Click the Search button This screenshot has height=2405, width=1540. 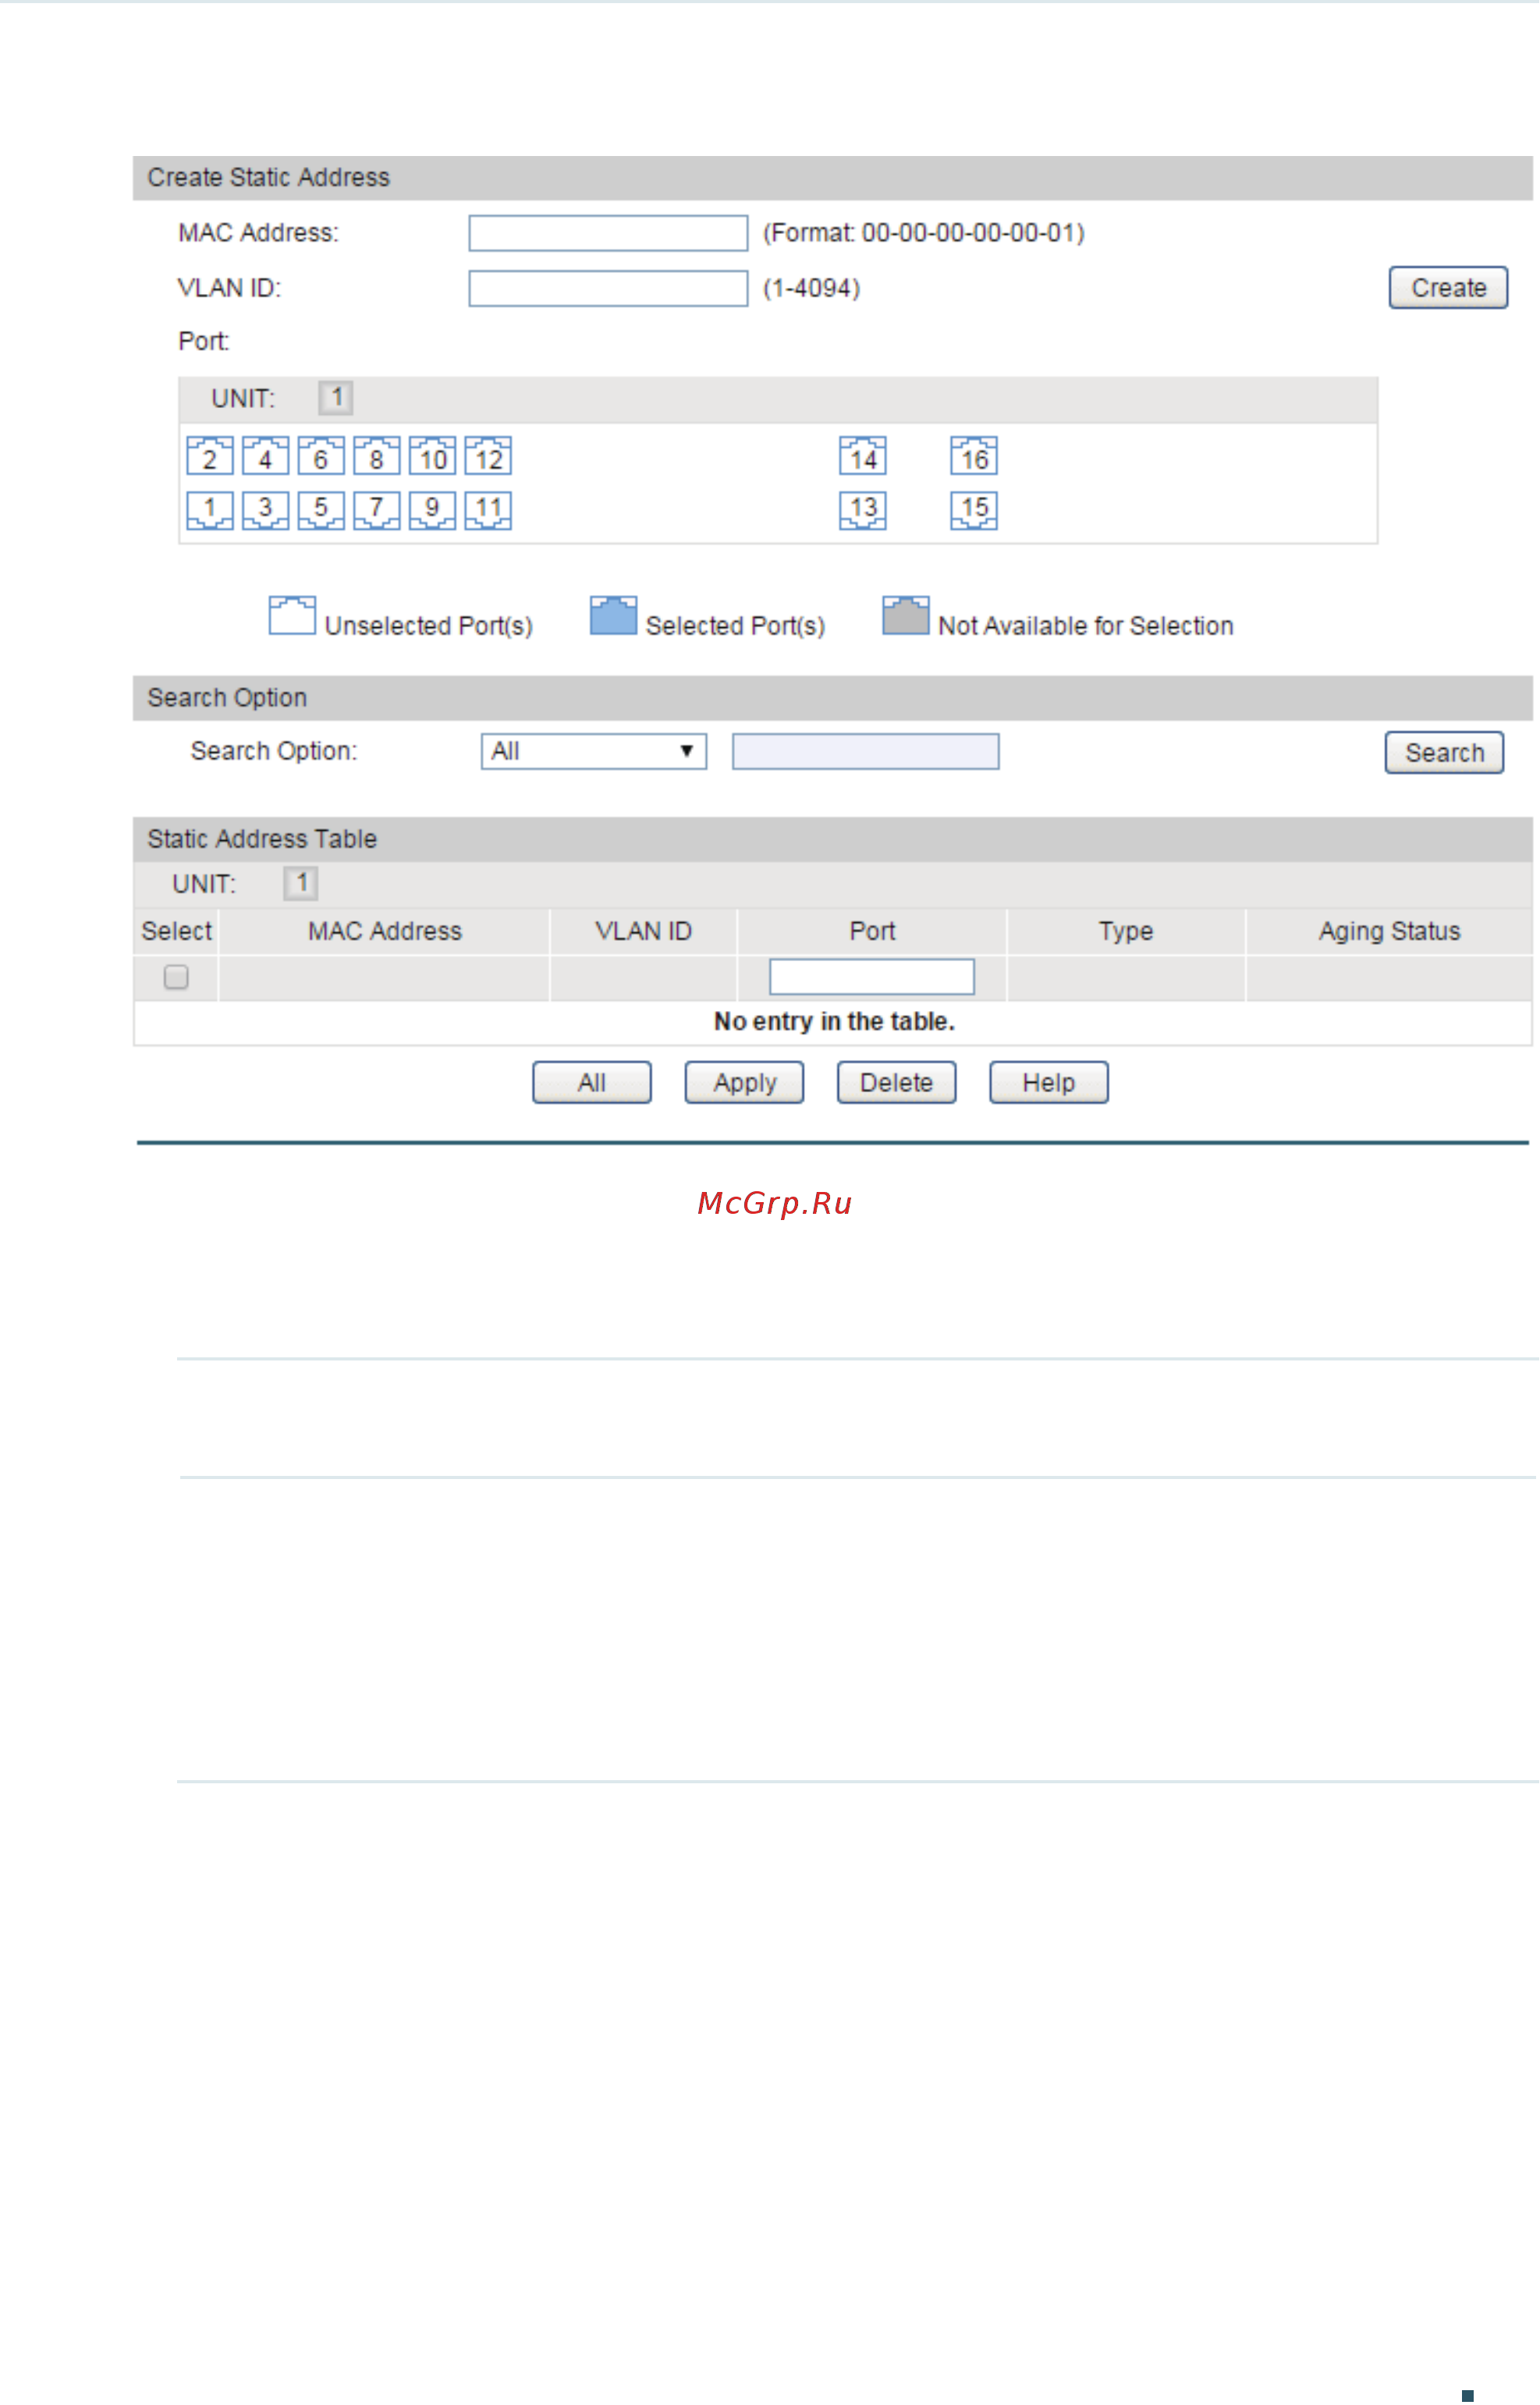pyautogui.click(x=1445, y=753)
